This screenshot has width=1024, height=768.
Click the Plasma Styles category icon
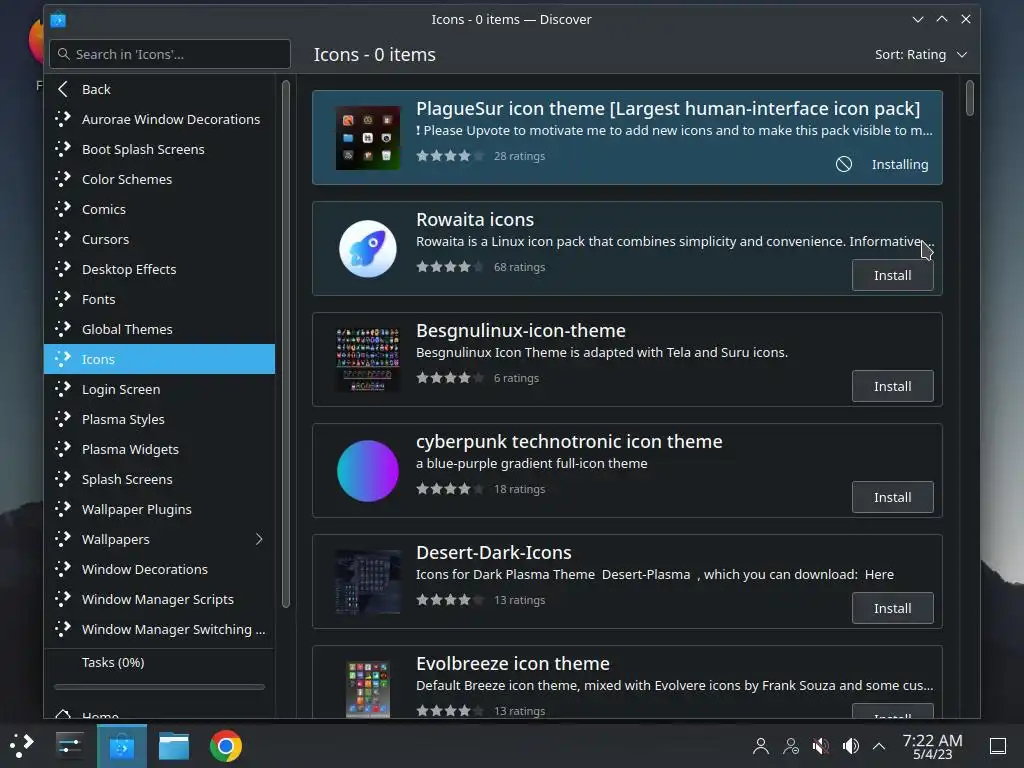pyautogui.click(x=63, y=420)
